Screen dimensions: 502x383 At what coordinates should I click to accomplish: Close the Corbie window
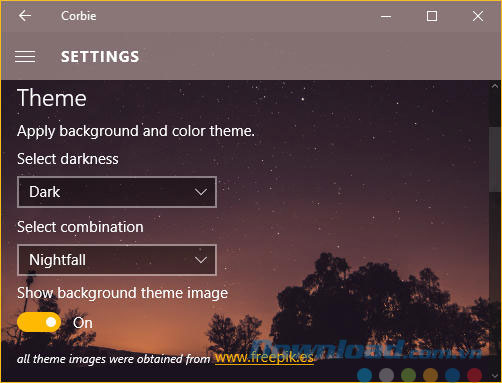click(x=478, y=16)
